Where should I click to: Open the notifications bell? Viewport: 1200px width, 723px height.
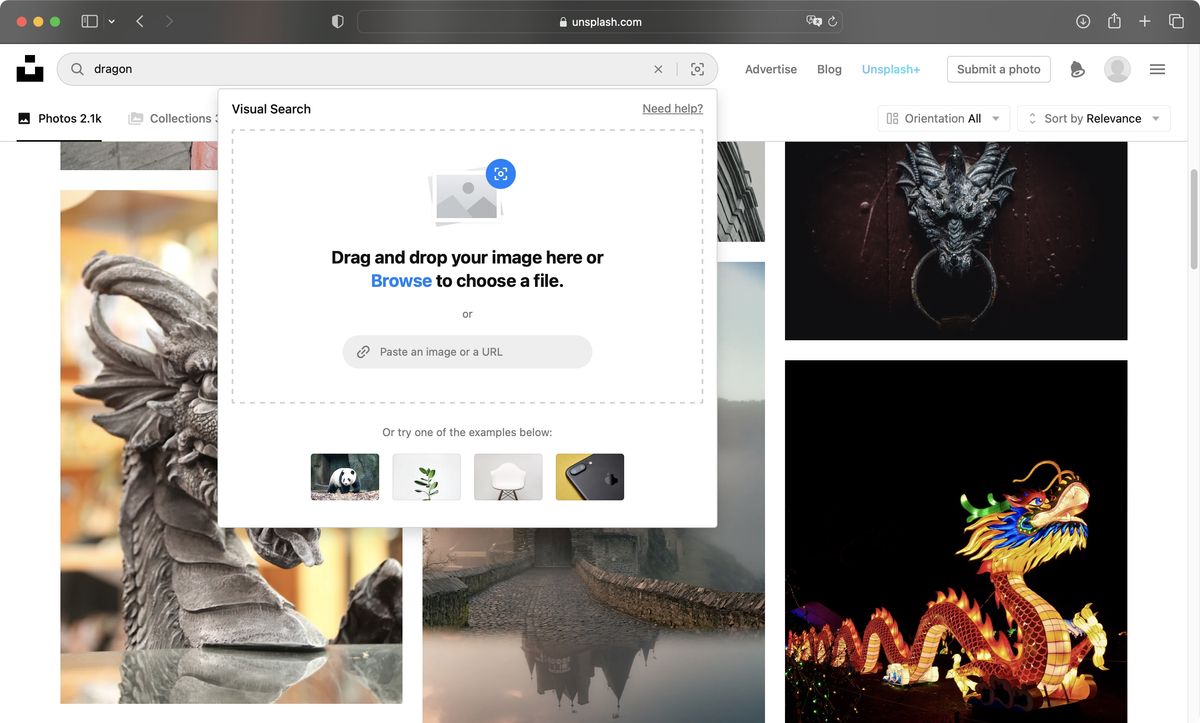(x=1077, y=69)
